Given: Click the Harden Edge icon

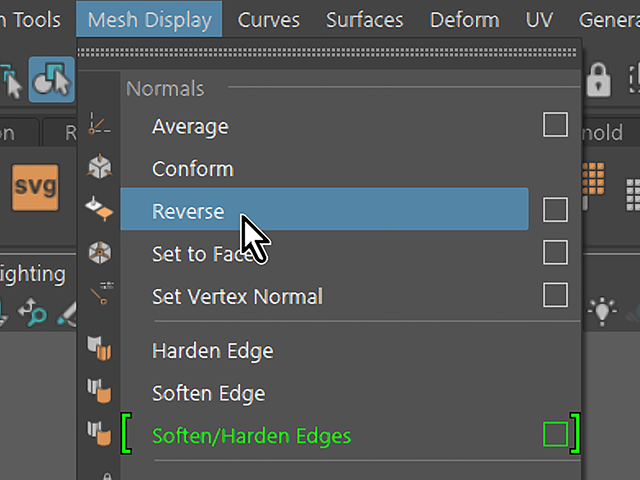Looking at the screenshot, I should [99, 348].
